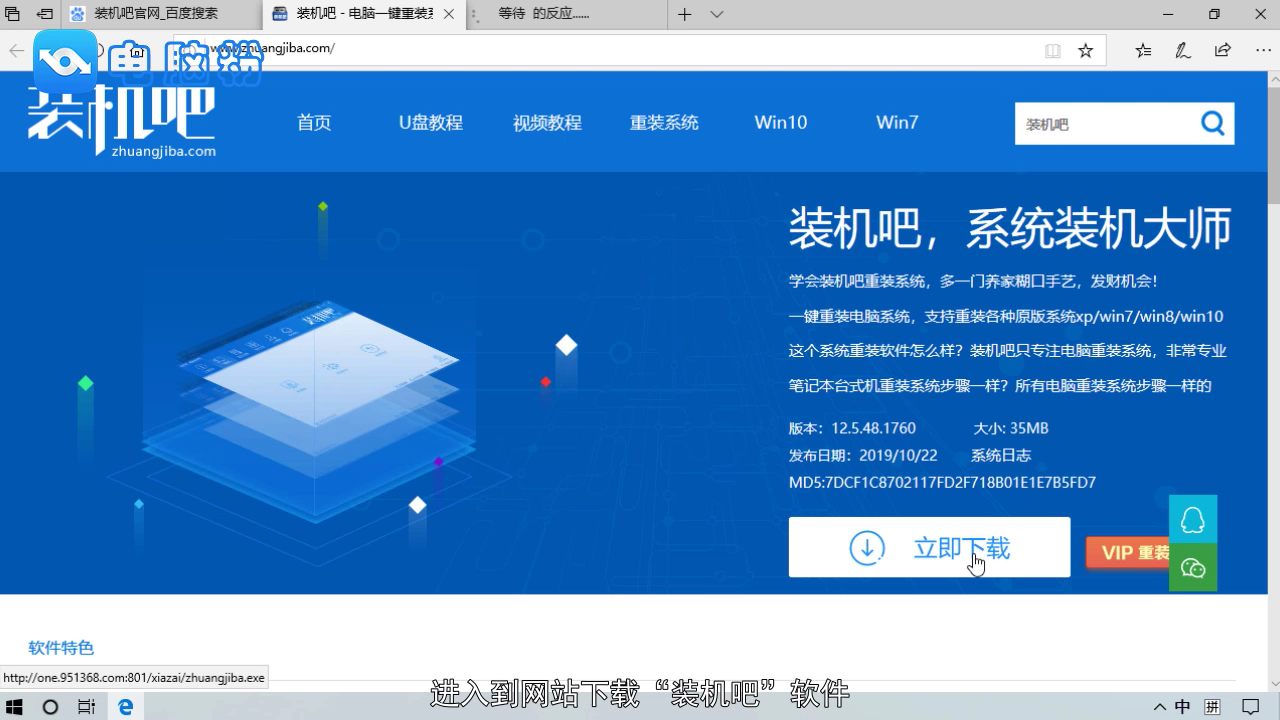Click the set tabs aside icon

click(x=45, y=14)
